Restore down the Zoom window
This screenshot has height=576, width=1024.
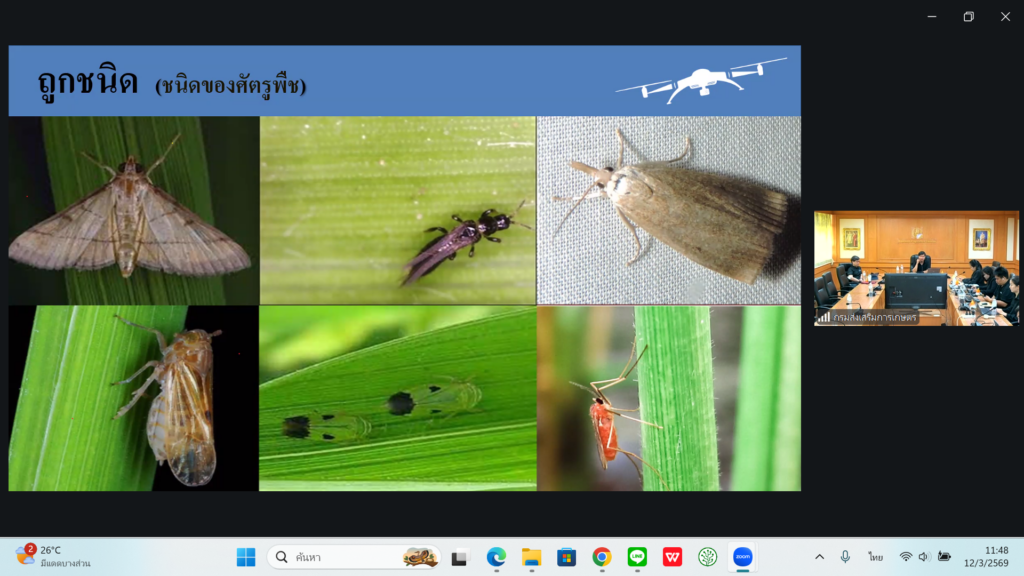pyautogui.click(x=968, y=17)
